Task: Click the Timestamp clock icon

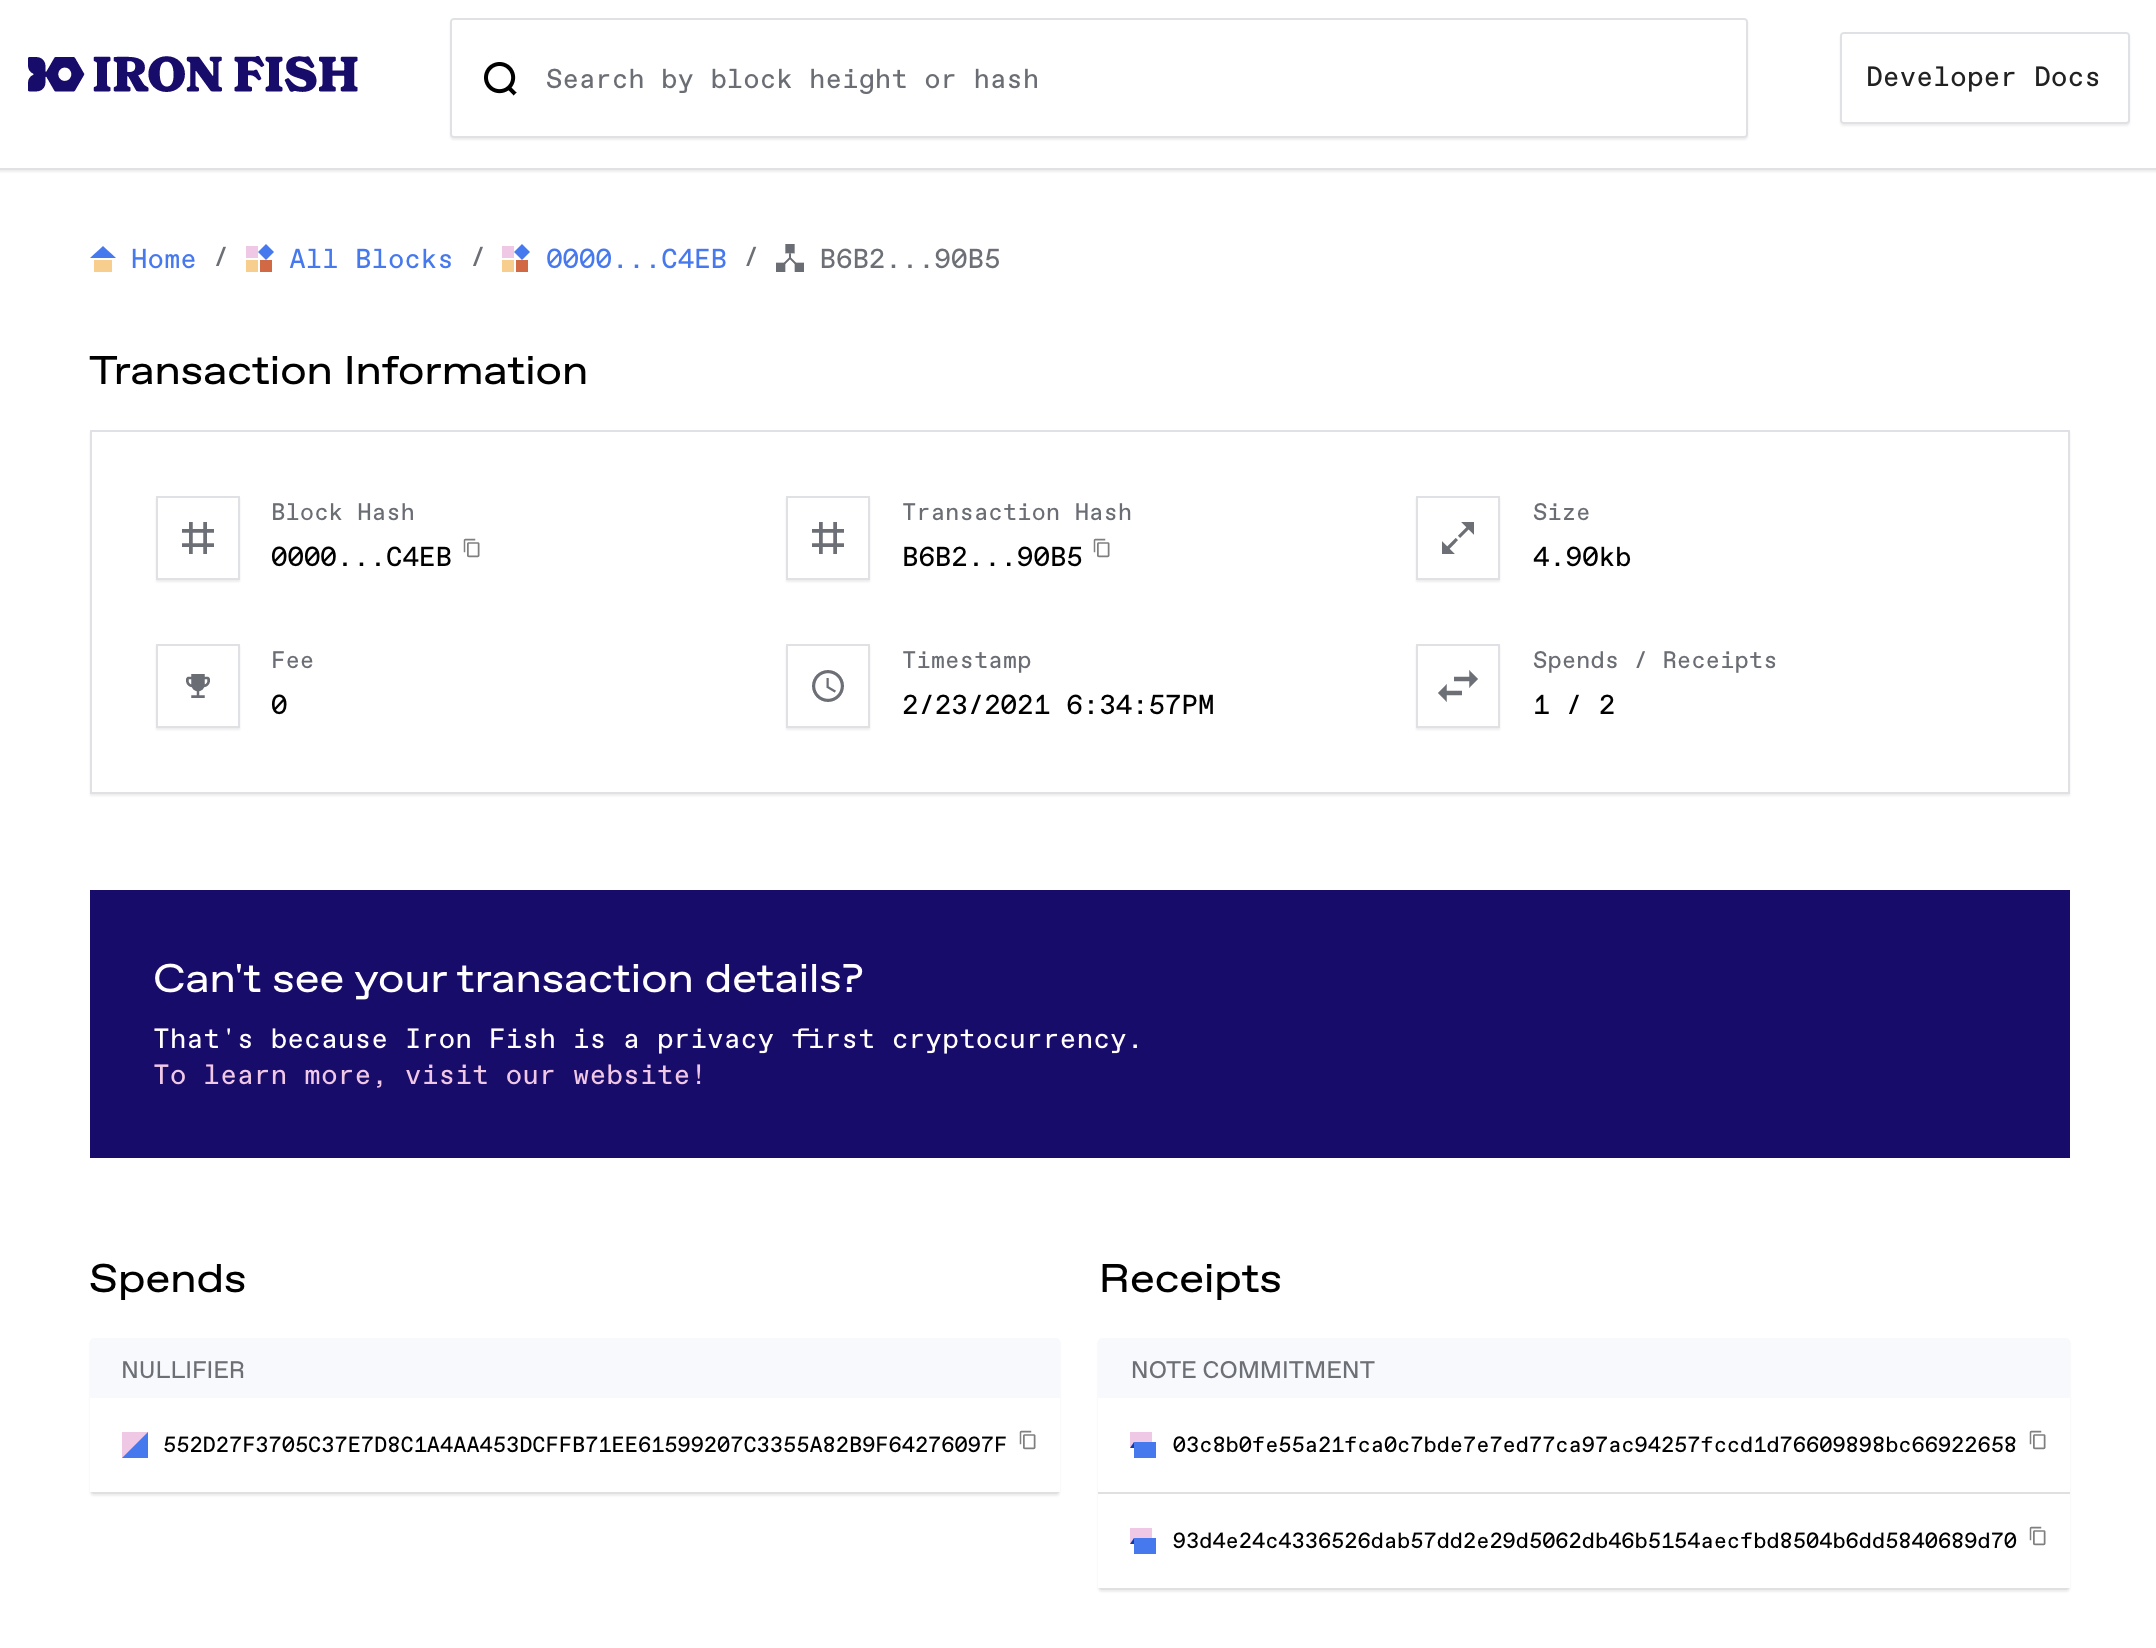Action: click(x=827, y=686)
